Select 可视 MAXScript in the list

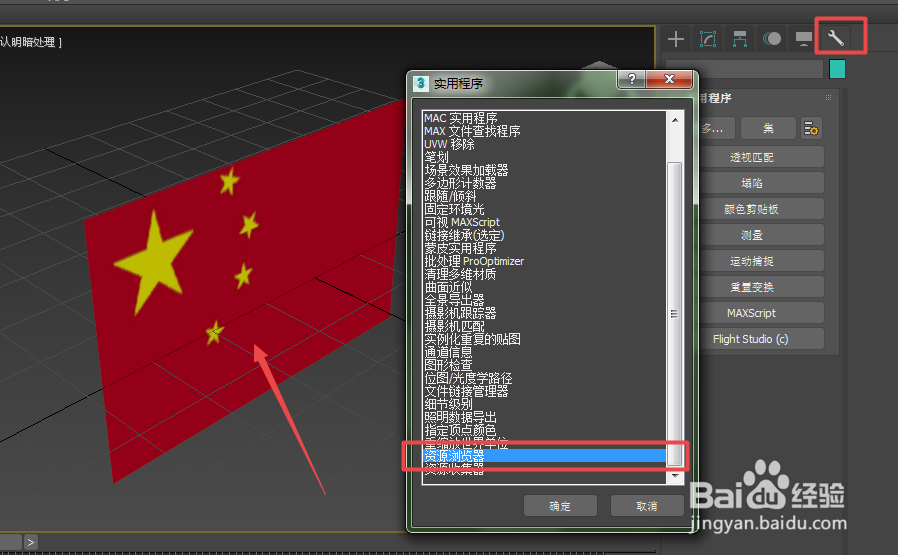coord(462,222)
